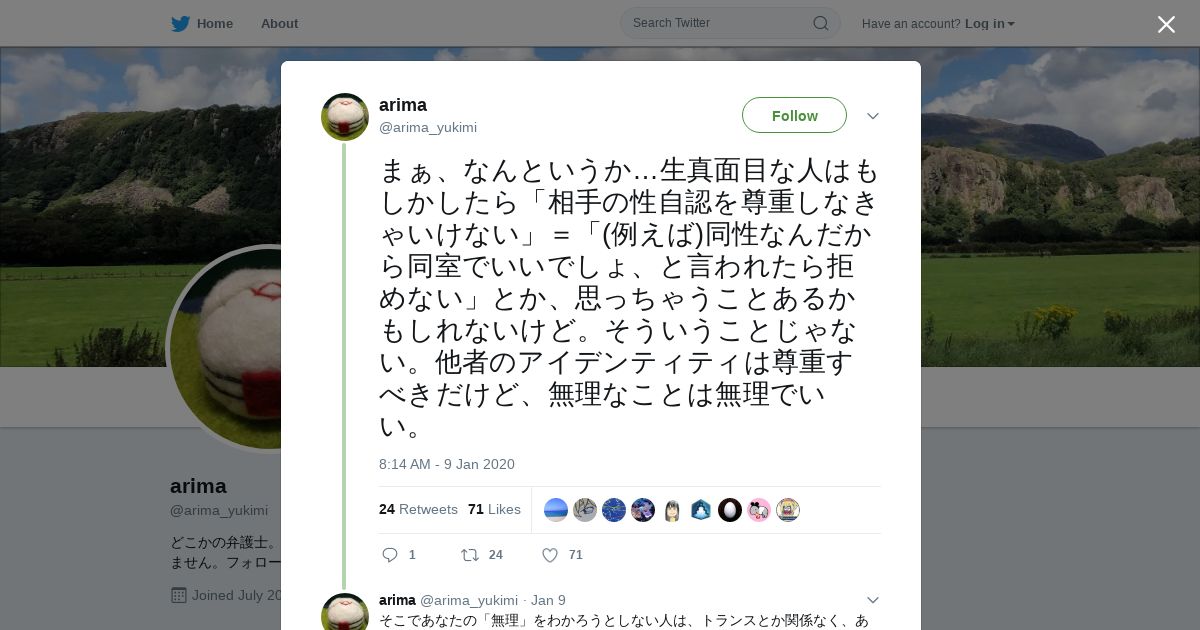1200x630 pixels.
Task: Close the tweet overlay with the X
Action: (x=1166, y=24)
